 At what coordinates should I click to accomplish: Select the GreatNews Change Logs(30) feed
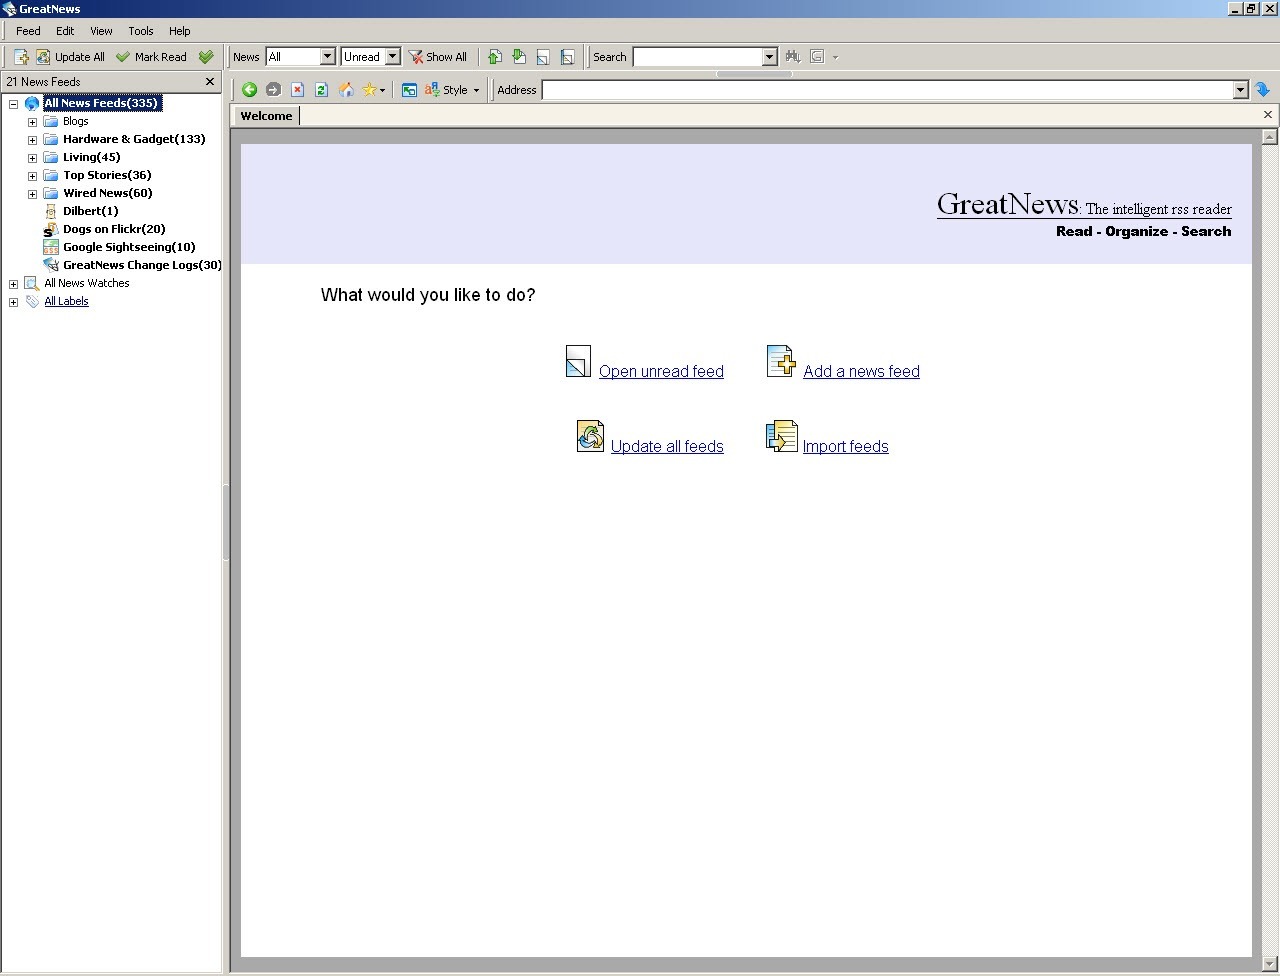click(x=142, y=265)
